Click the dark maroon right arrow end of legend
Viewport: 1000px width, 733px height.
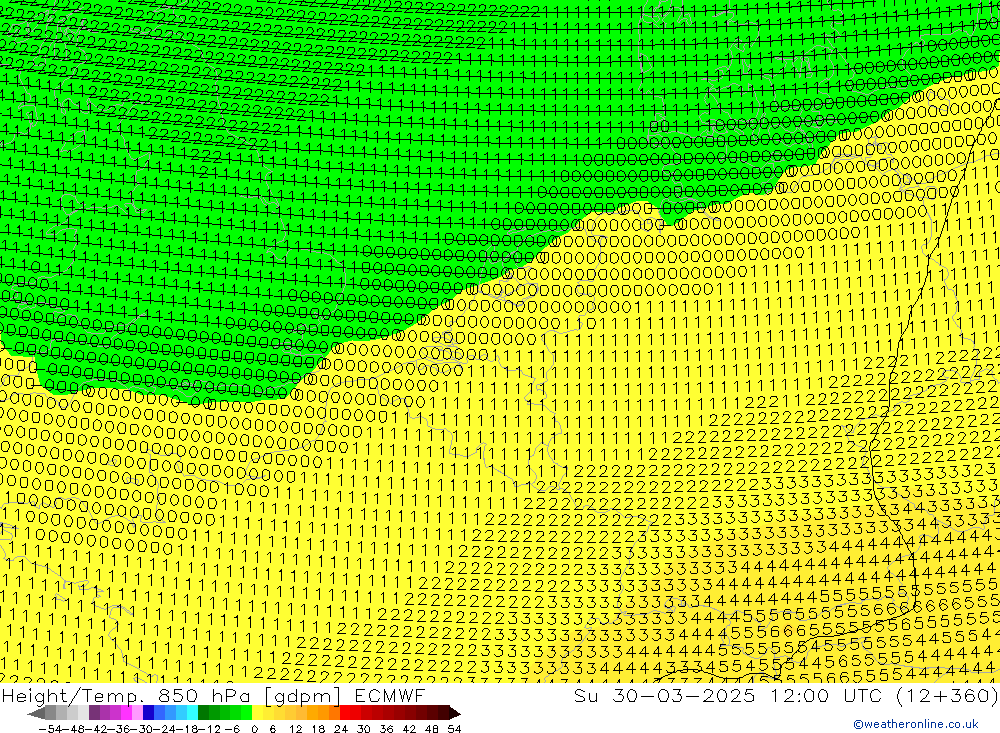[455, 713]
